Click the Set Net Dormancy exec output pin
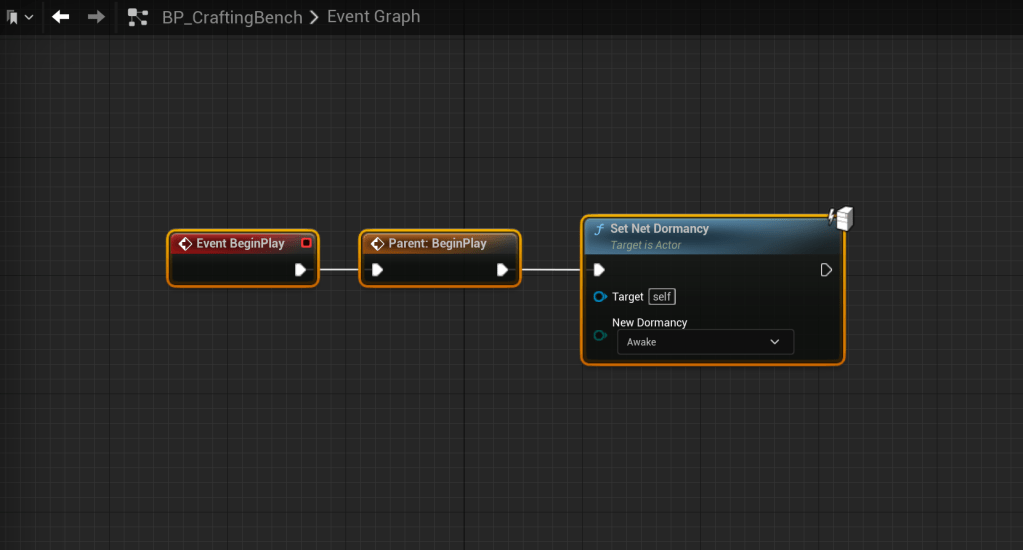 [x=826, y=270]
